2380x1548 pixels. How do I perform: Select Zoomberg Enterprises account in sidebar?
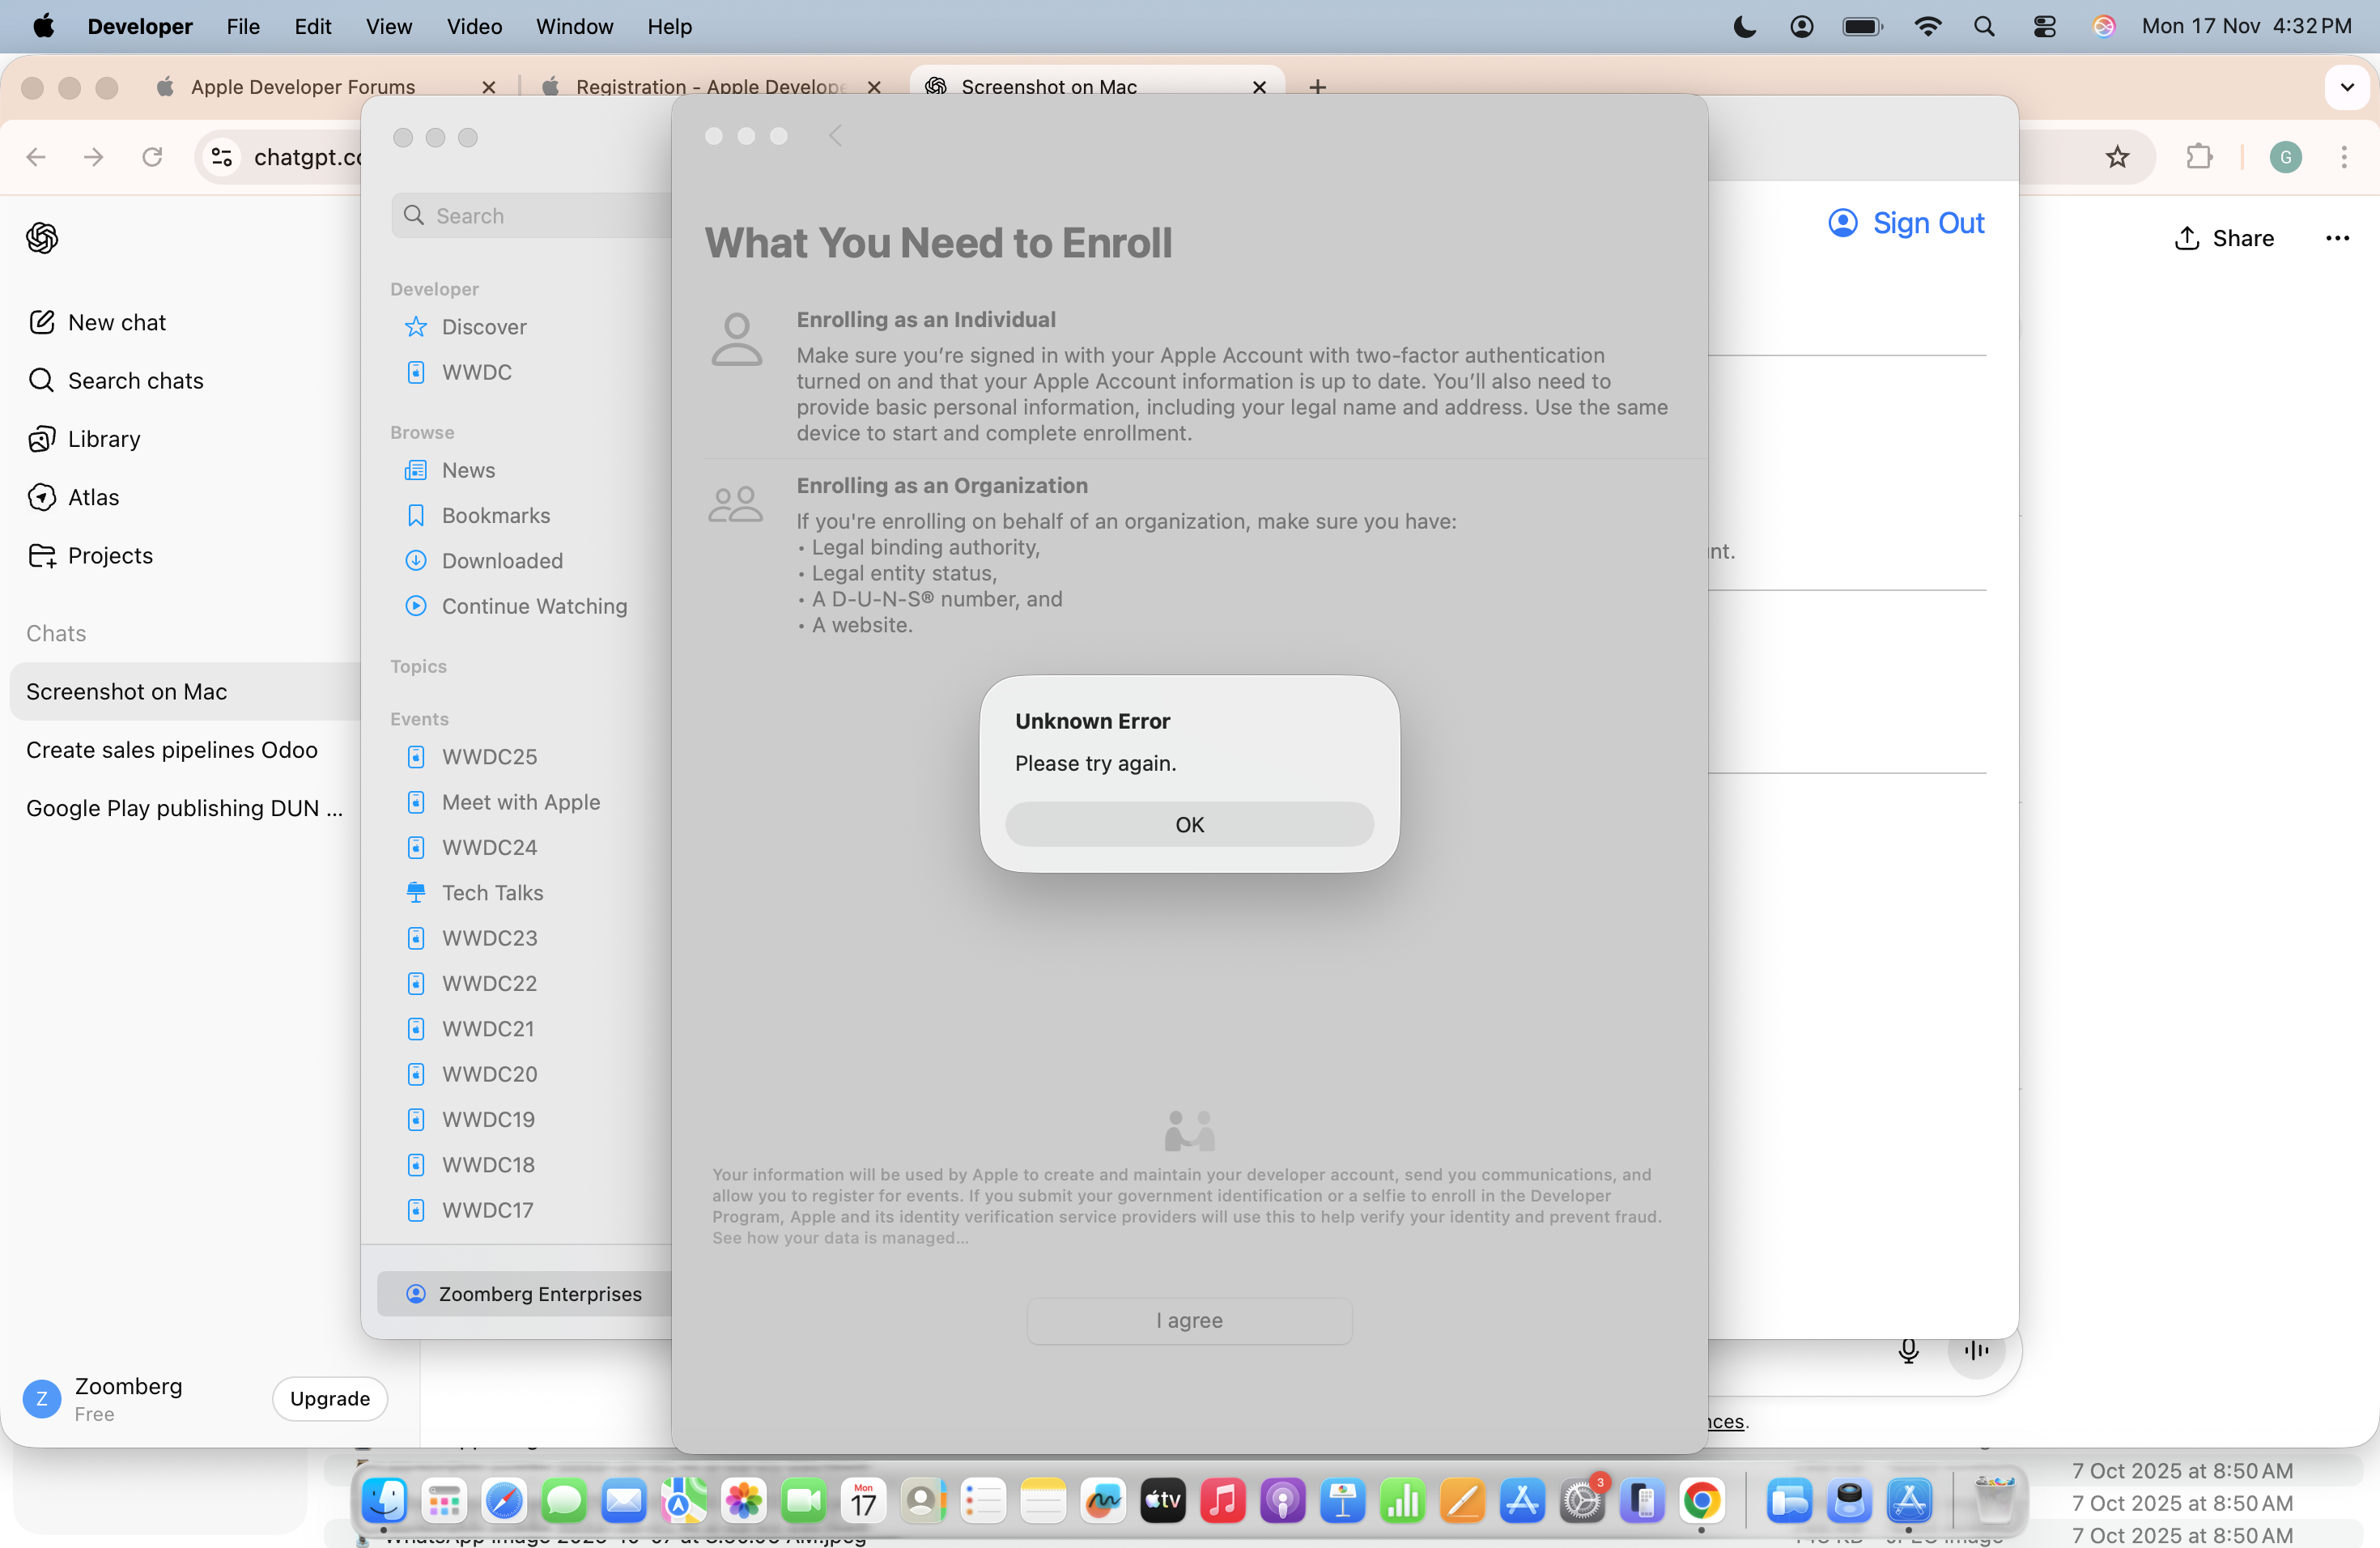click(x=539, y=1293)
